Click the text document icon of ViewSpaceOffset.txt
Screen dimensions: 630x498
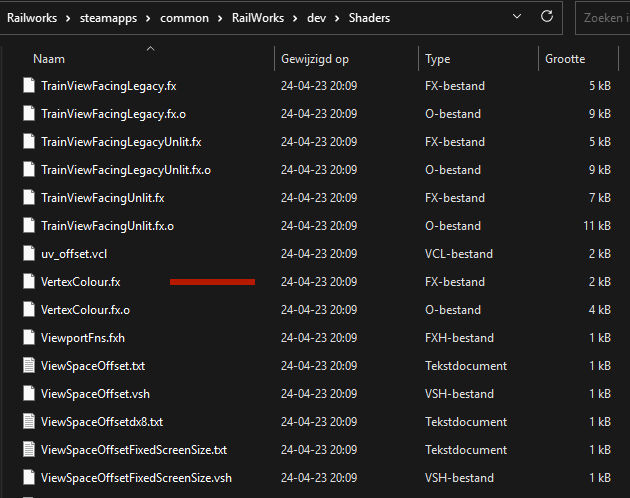(x=29, y=366)
